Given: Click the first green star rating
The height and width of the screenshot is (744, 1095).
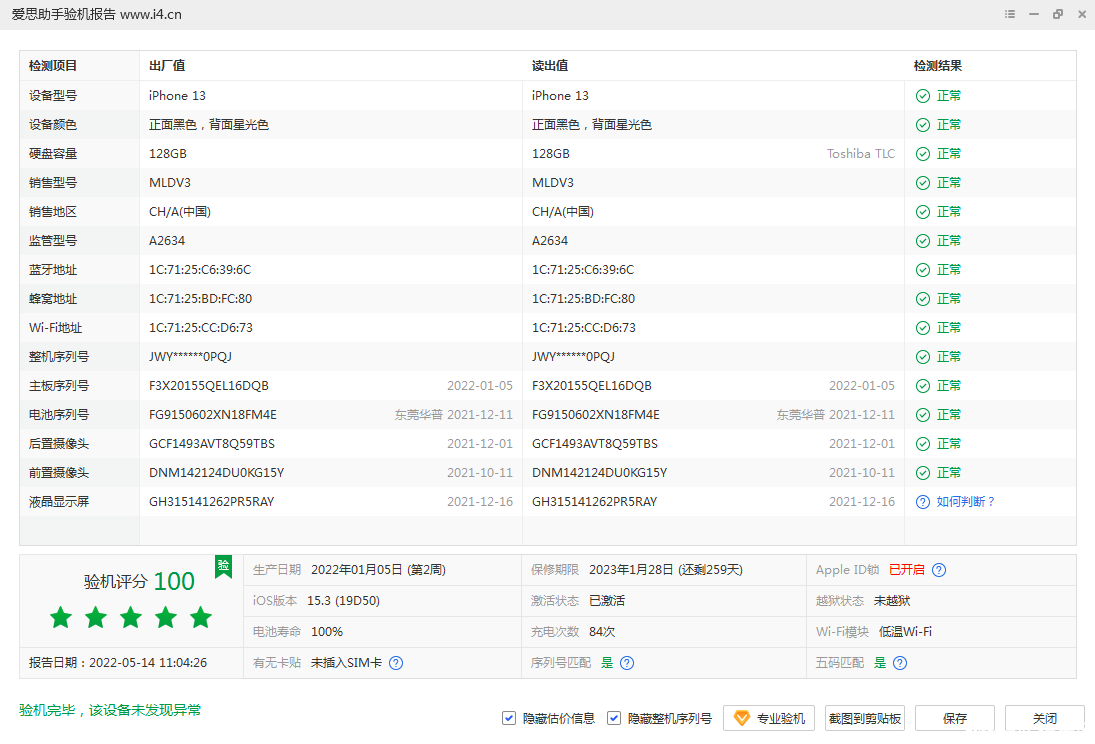Looking at the screenshot, I should point(61,618).
